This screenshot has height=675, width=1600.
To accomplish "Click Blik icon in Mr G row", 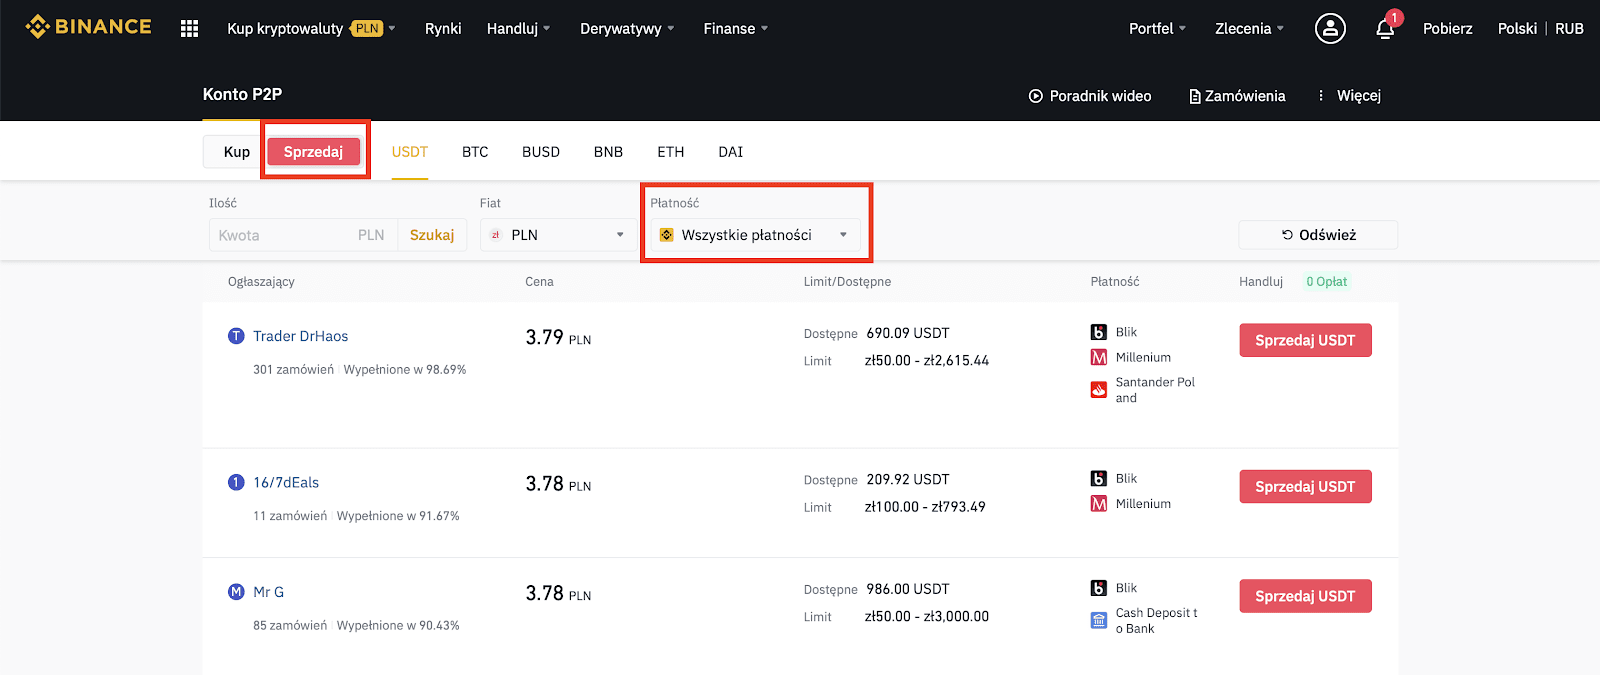I will (1099, 588).
